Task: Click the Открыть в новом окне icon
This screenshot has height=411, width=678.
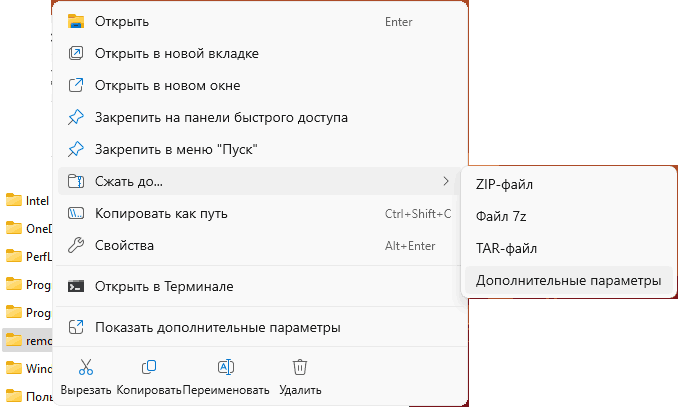Action: coord(76,85)
